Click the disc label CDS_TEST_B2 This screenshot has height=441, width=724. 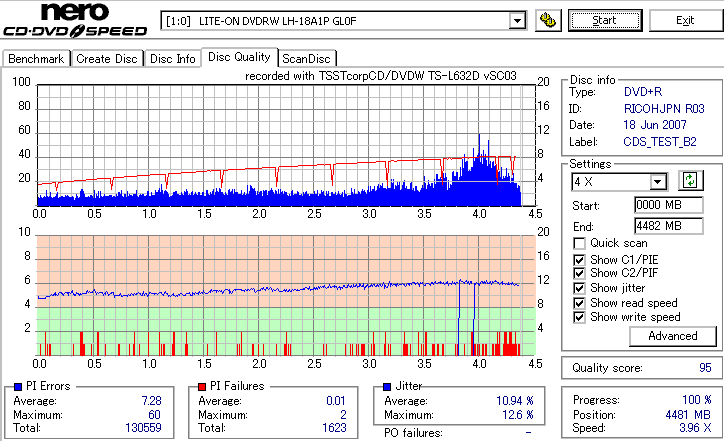[x=660, y=142]
